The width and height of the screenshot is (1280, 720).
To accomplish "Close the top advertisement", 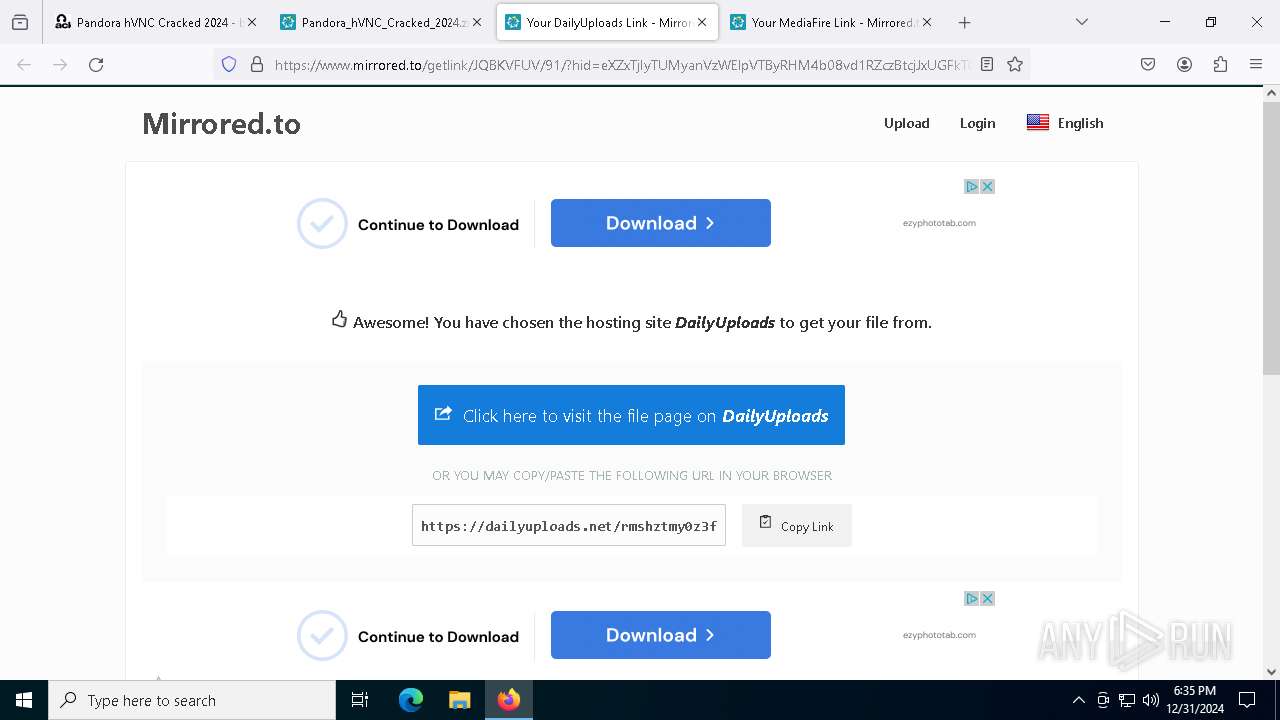I will click(x=987, y=186).
